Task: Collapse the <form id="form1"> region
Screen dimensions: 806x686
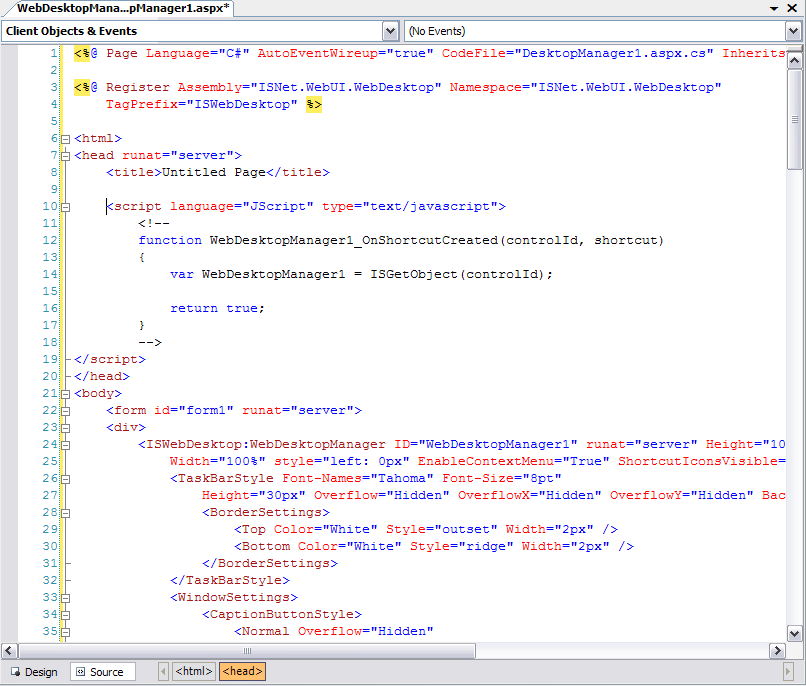Action: click(x=66, y=411)
